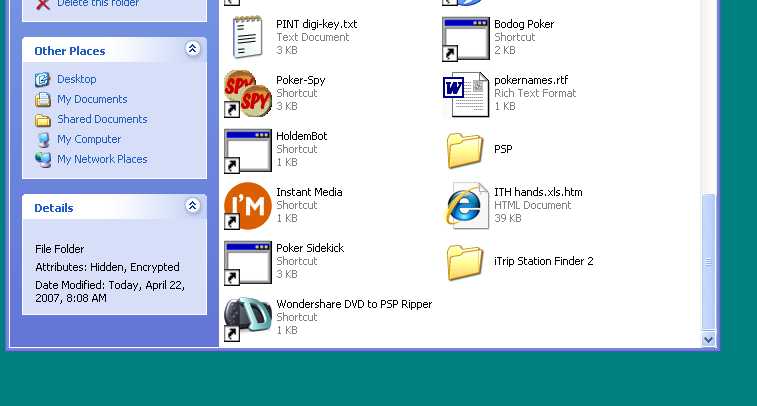This screenshot has width=757, height=406.
Task: Click the Shared Documents folder icon
Action: 42,120
